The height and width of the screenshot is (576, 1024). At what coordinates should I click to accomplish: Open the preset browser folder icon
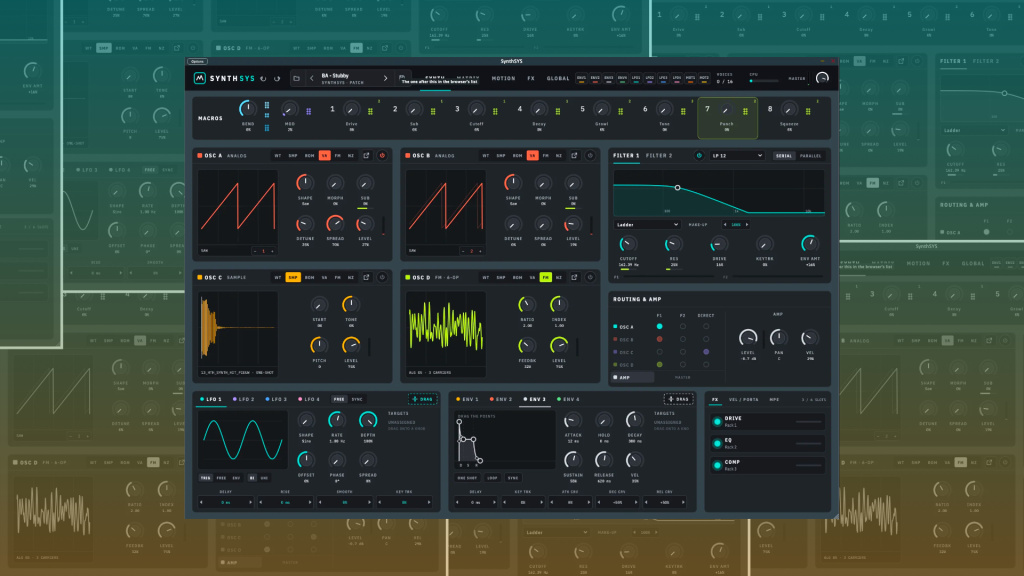click(296, 78)
